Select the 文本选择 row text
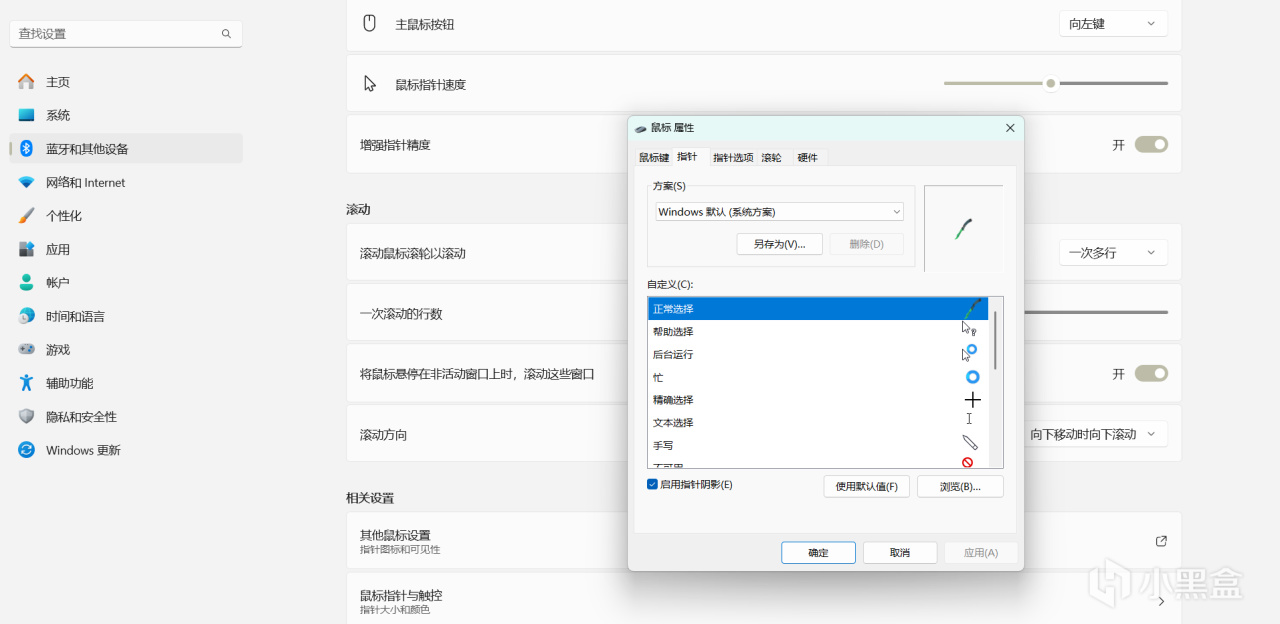Viewport: 1280px width, 624px height. [x=673, y=423]
